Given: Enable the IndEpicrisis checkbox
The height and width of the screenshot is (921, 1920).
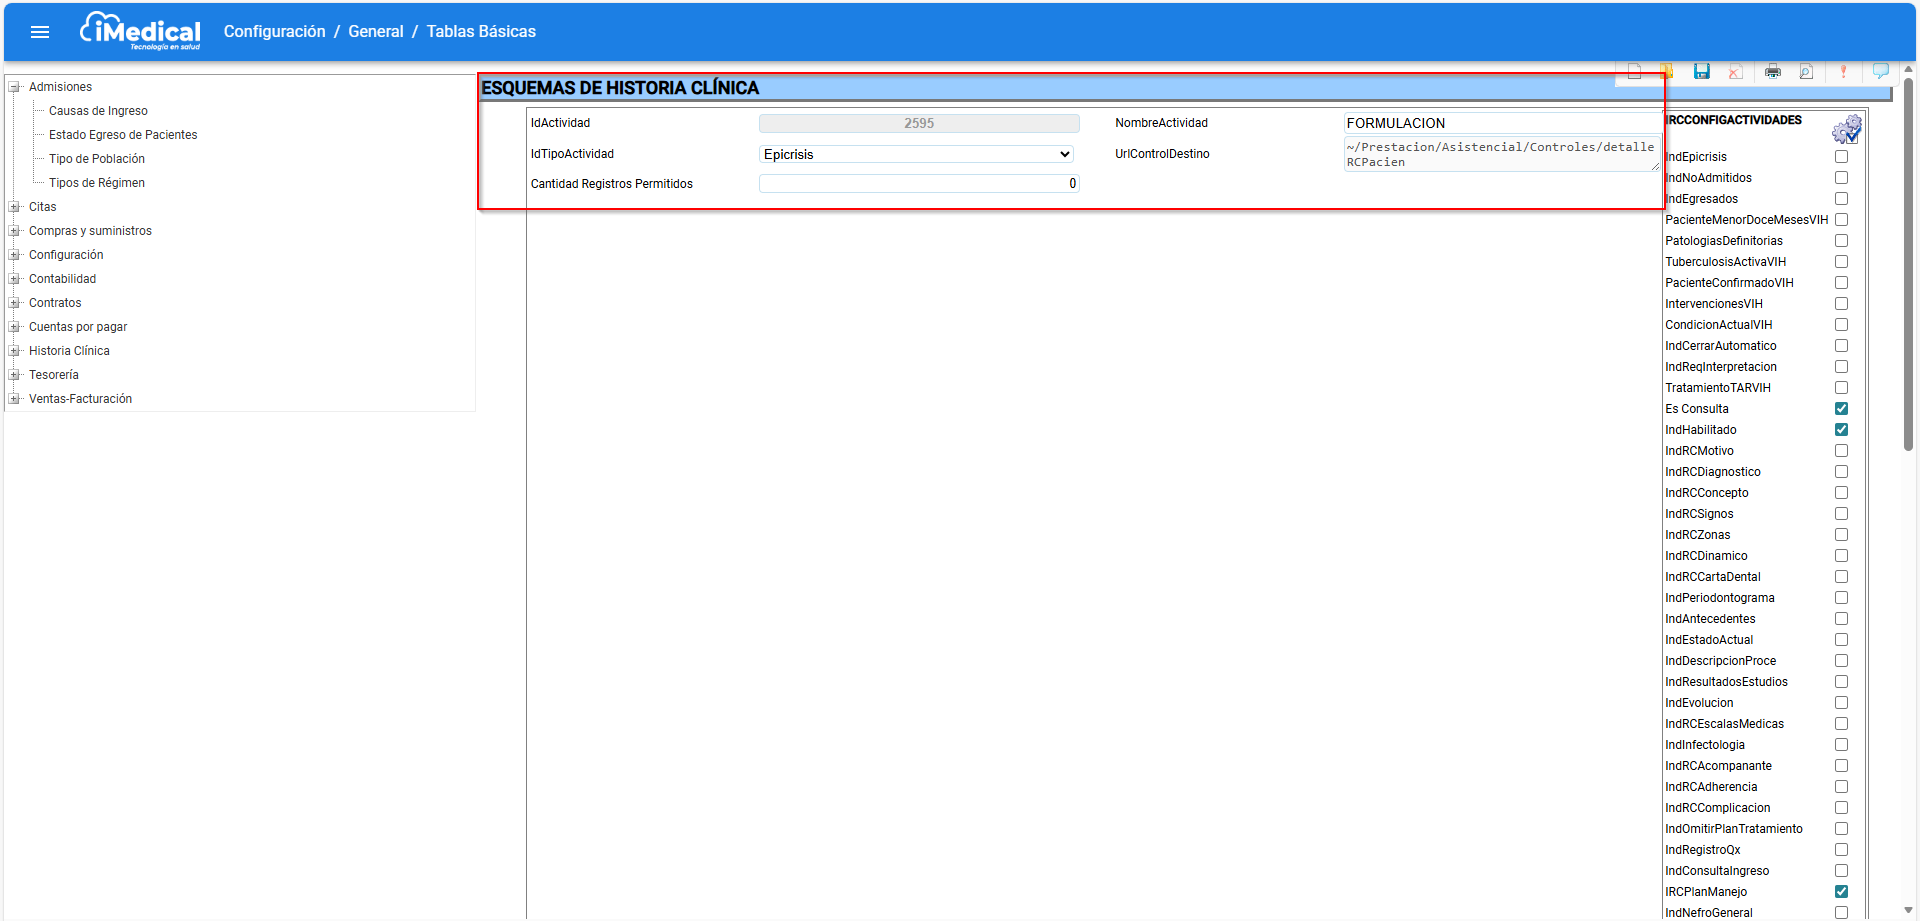Looking at the screenshot, I should pos(1841,157).
